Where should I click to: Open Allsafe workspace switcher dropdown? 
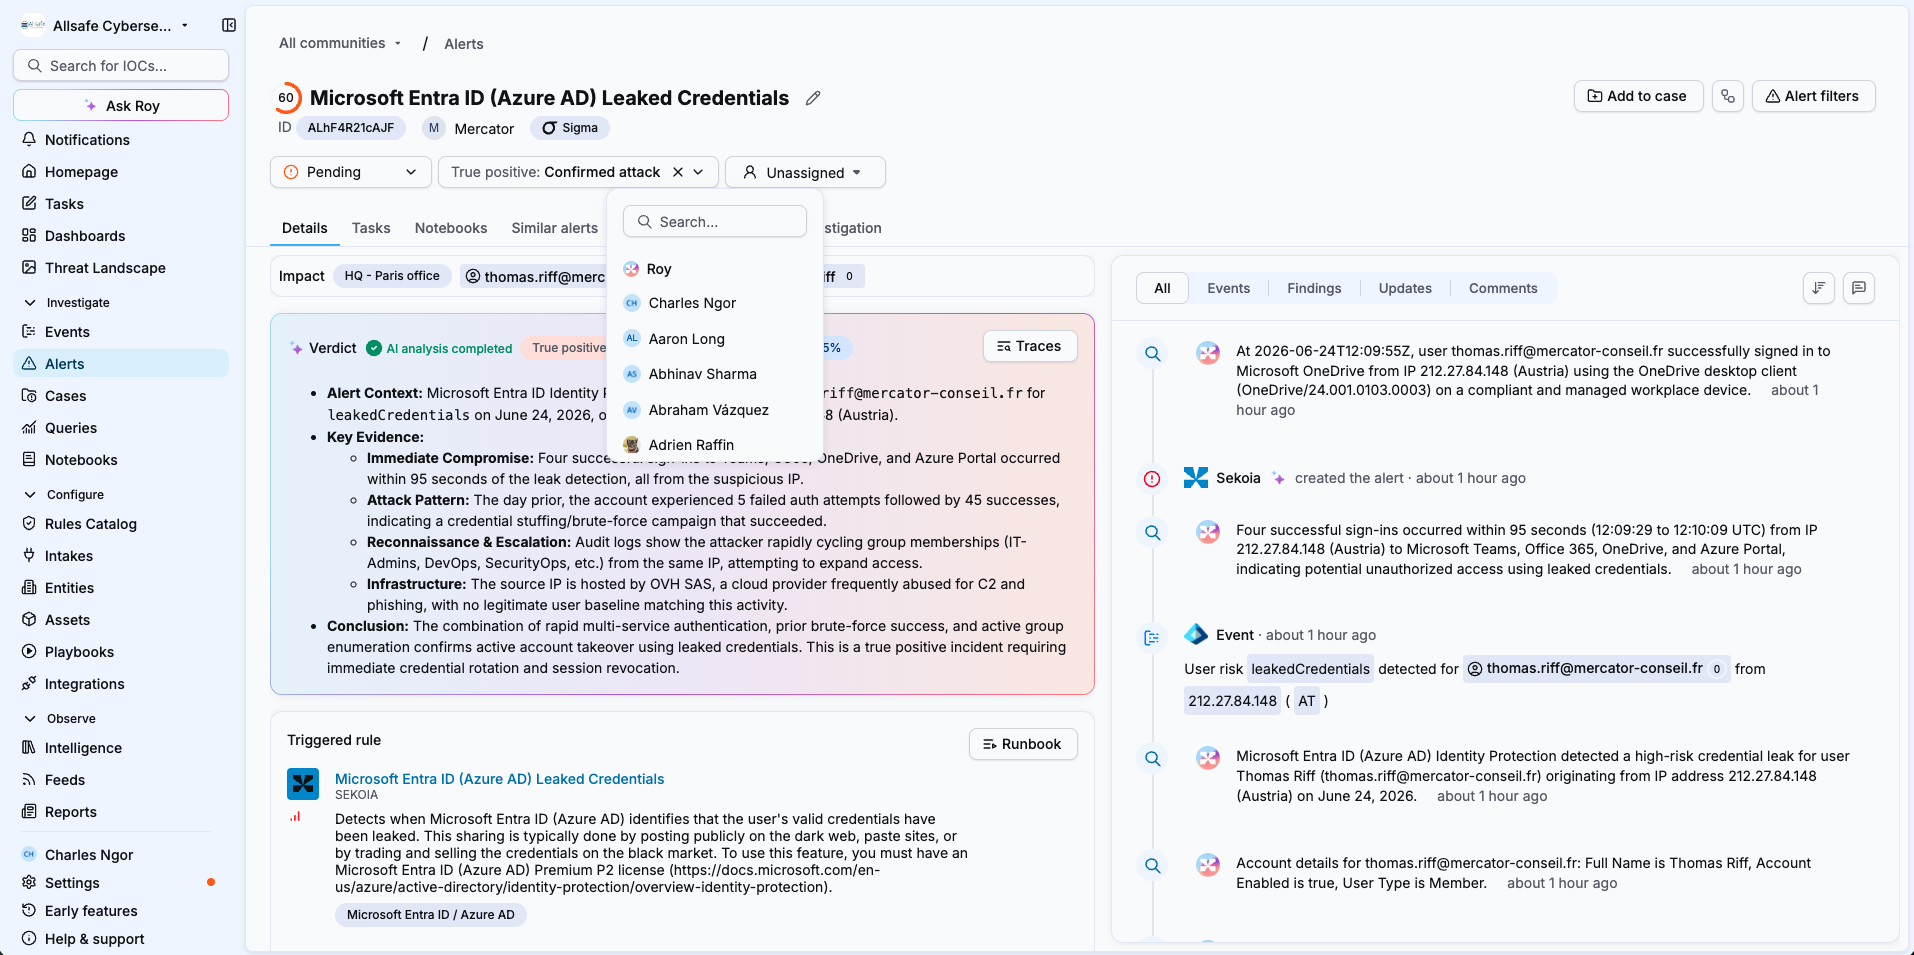click(x=105, y=25)
